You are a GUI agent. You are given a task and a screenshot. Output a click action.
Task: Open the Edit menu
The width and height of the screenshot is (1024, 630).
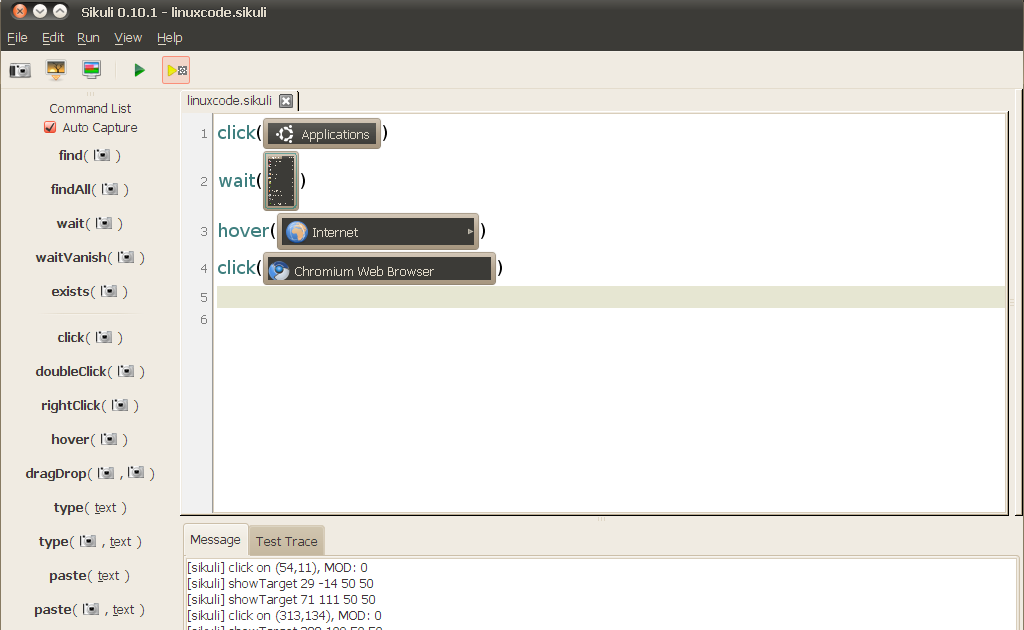click(53, 38)
